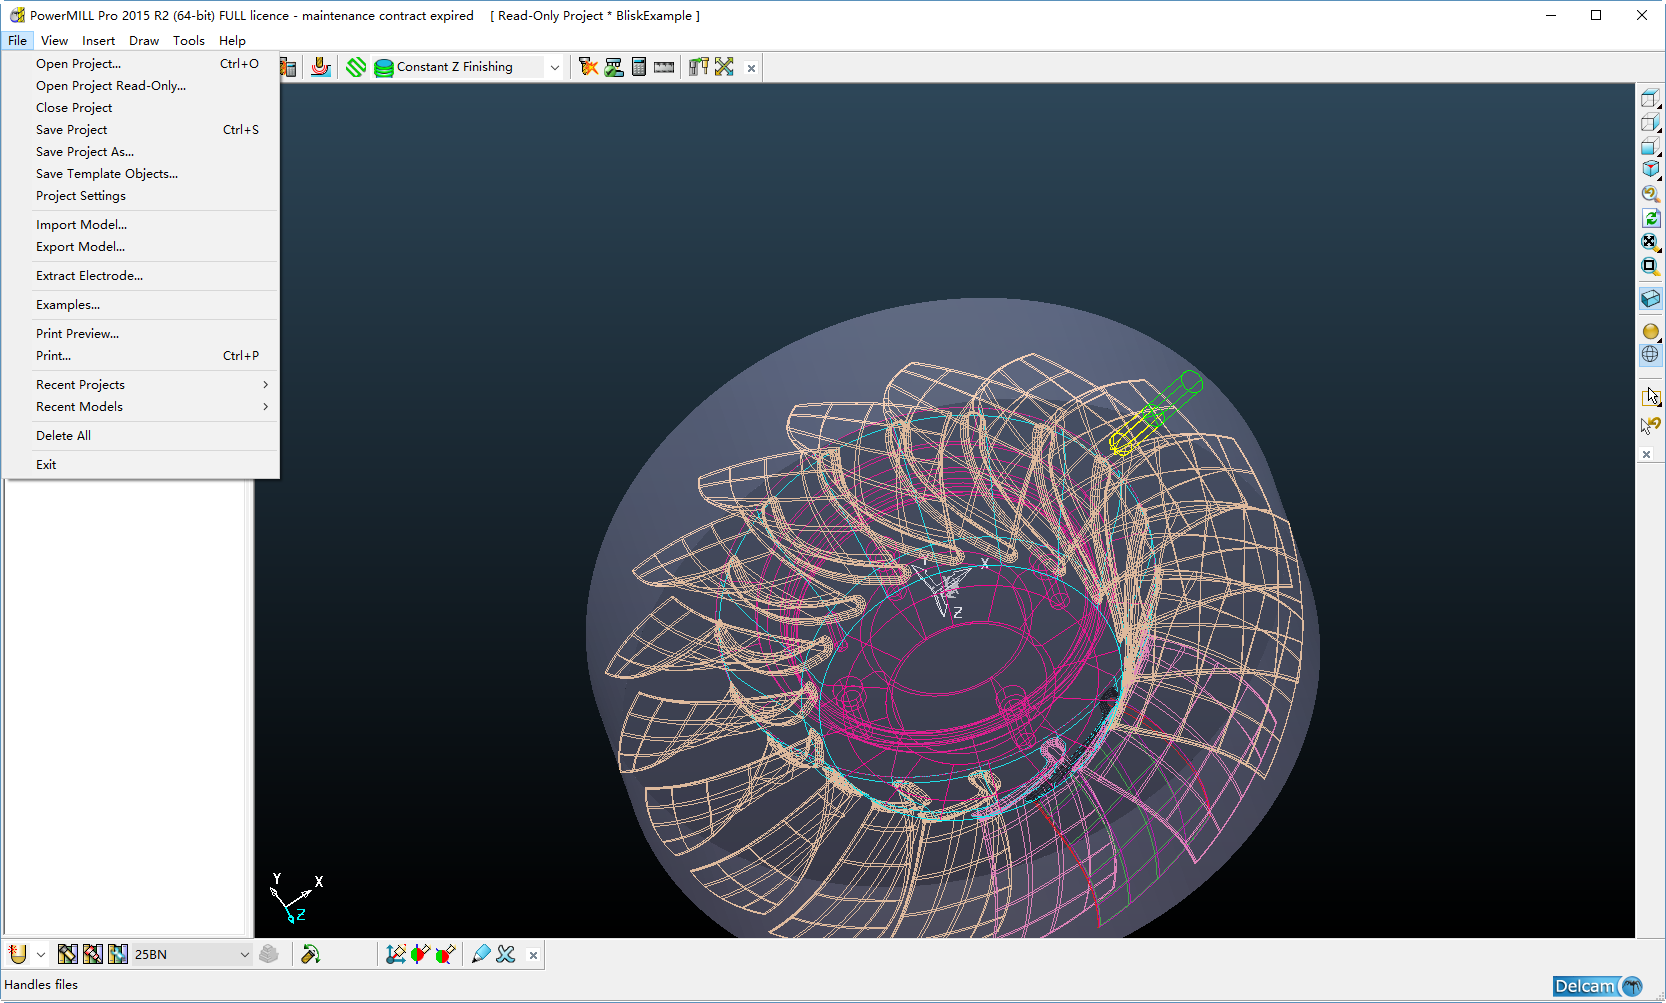Open the File menu
Viewport: 1666px width, 1003px height.
(x=17, y=41)
